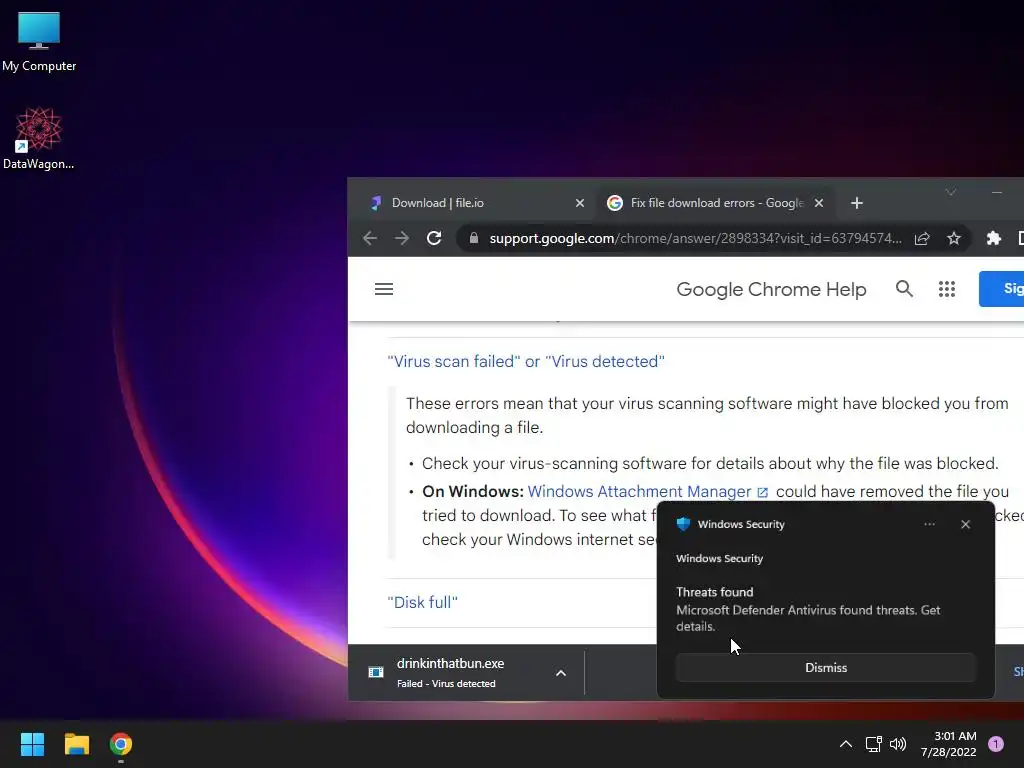Expand the "Disk full" section
1024x768 pixels.
pos(423,602)
